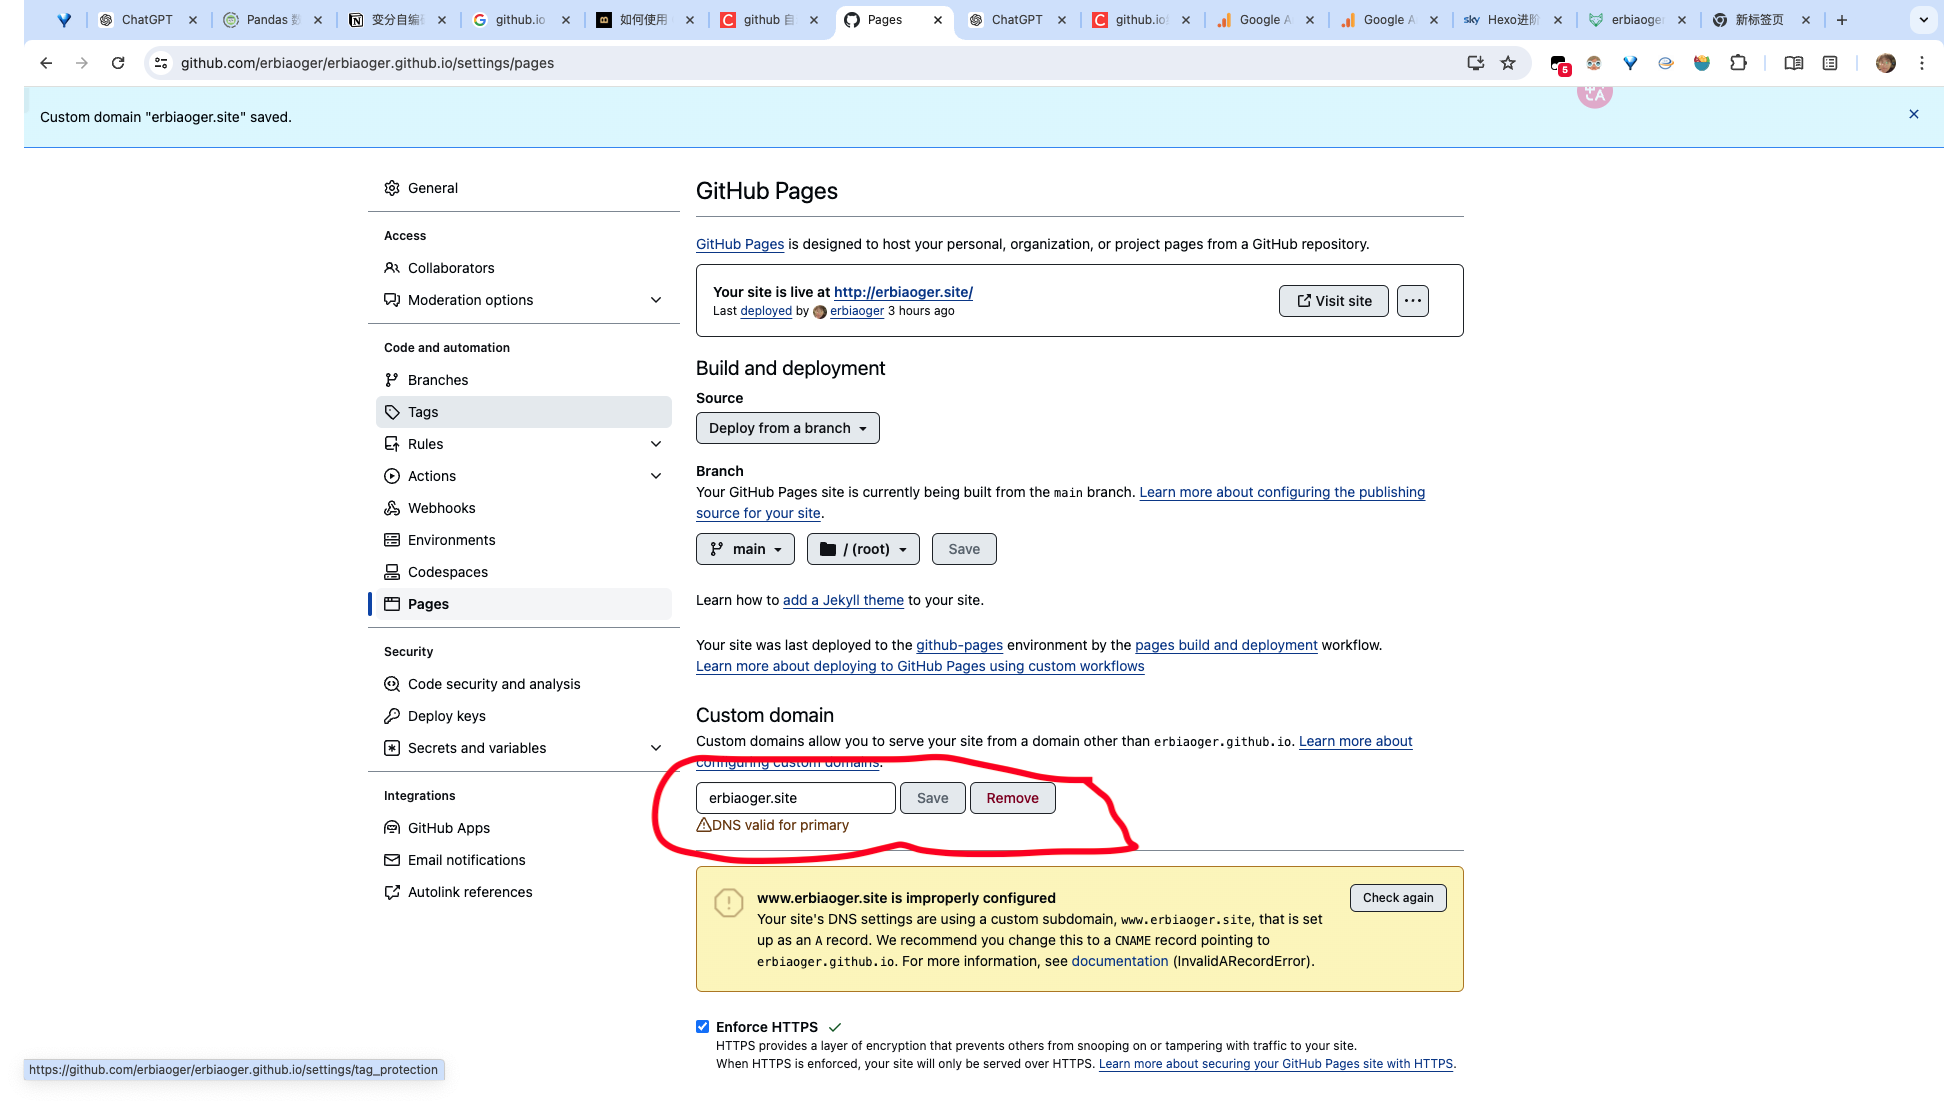Click the Webhooks icon in sidebar
Viewport: 1944px width, 1108px height.
(392, 508)
